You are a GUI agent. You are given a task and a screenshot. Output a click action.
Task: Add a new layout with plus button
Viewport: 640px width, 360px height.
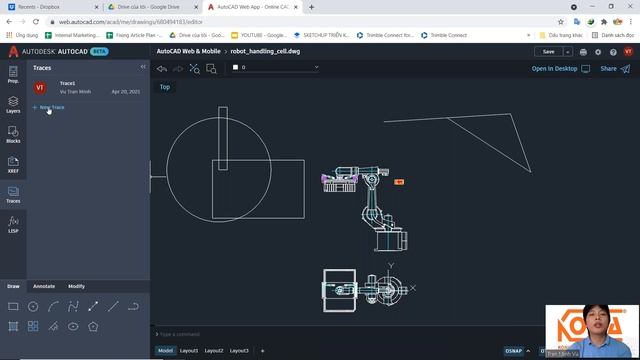click(x=262, y=351)
